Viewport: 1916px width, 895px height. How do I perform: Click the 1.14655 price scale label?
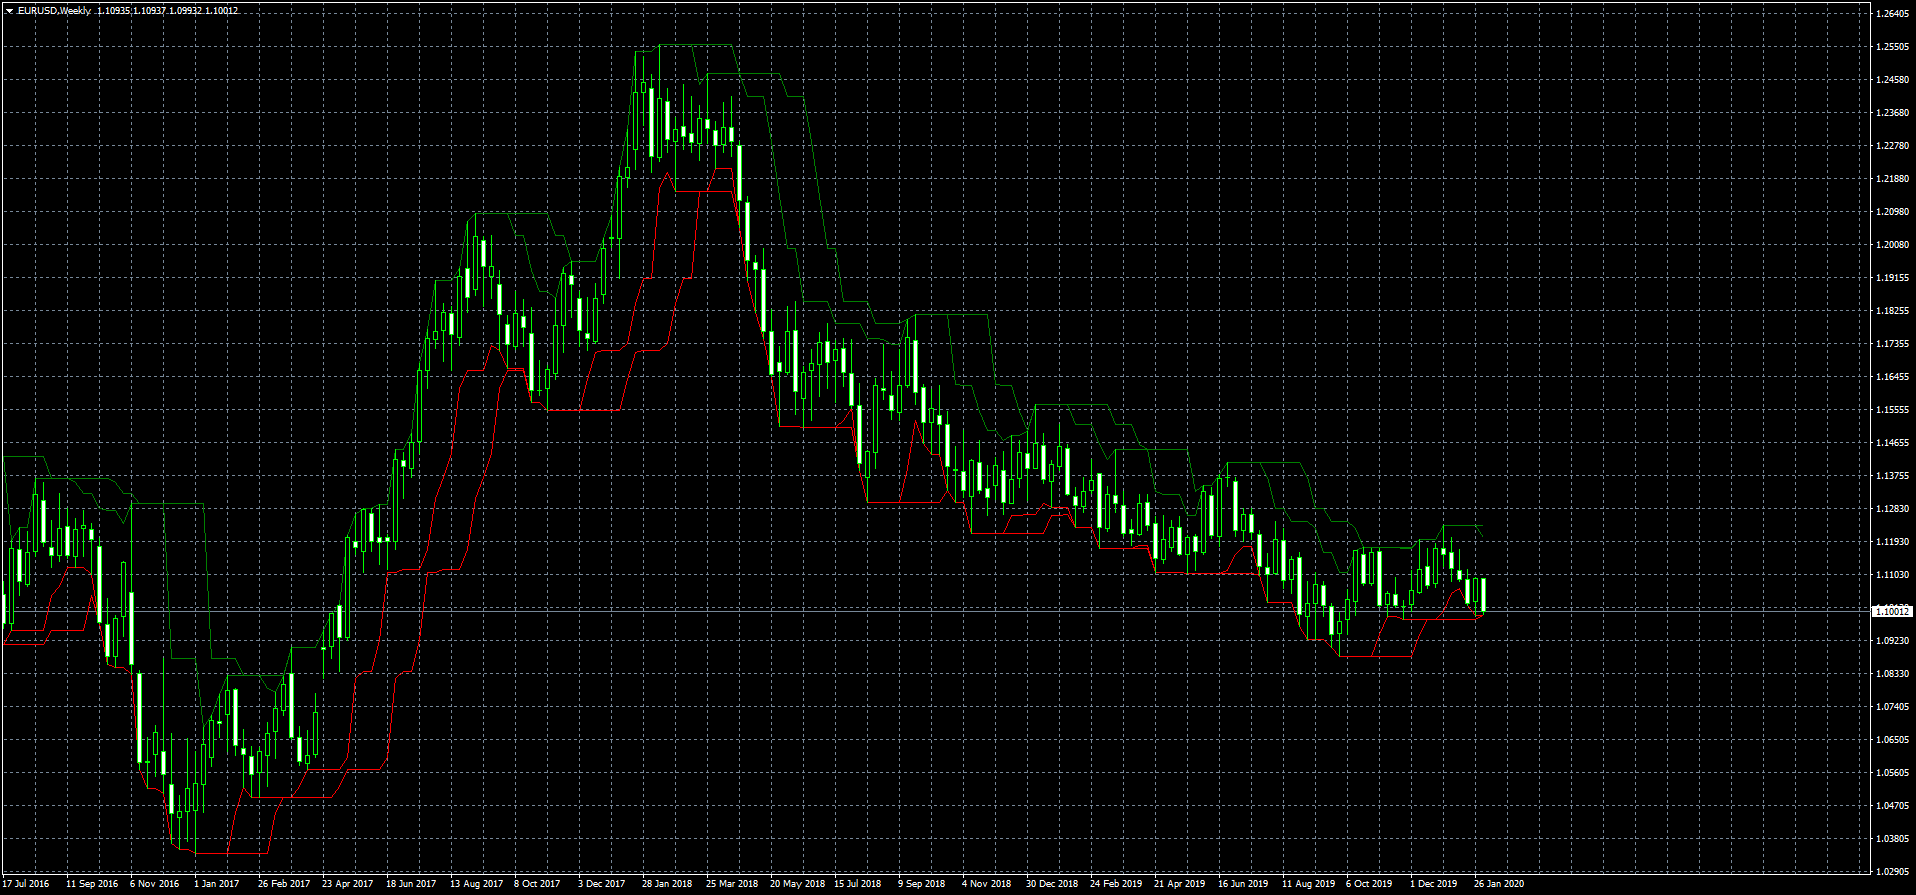(1893, 443)
